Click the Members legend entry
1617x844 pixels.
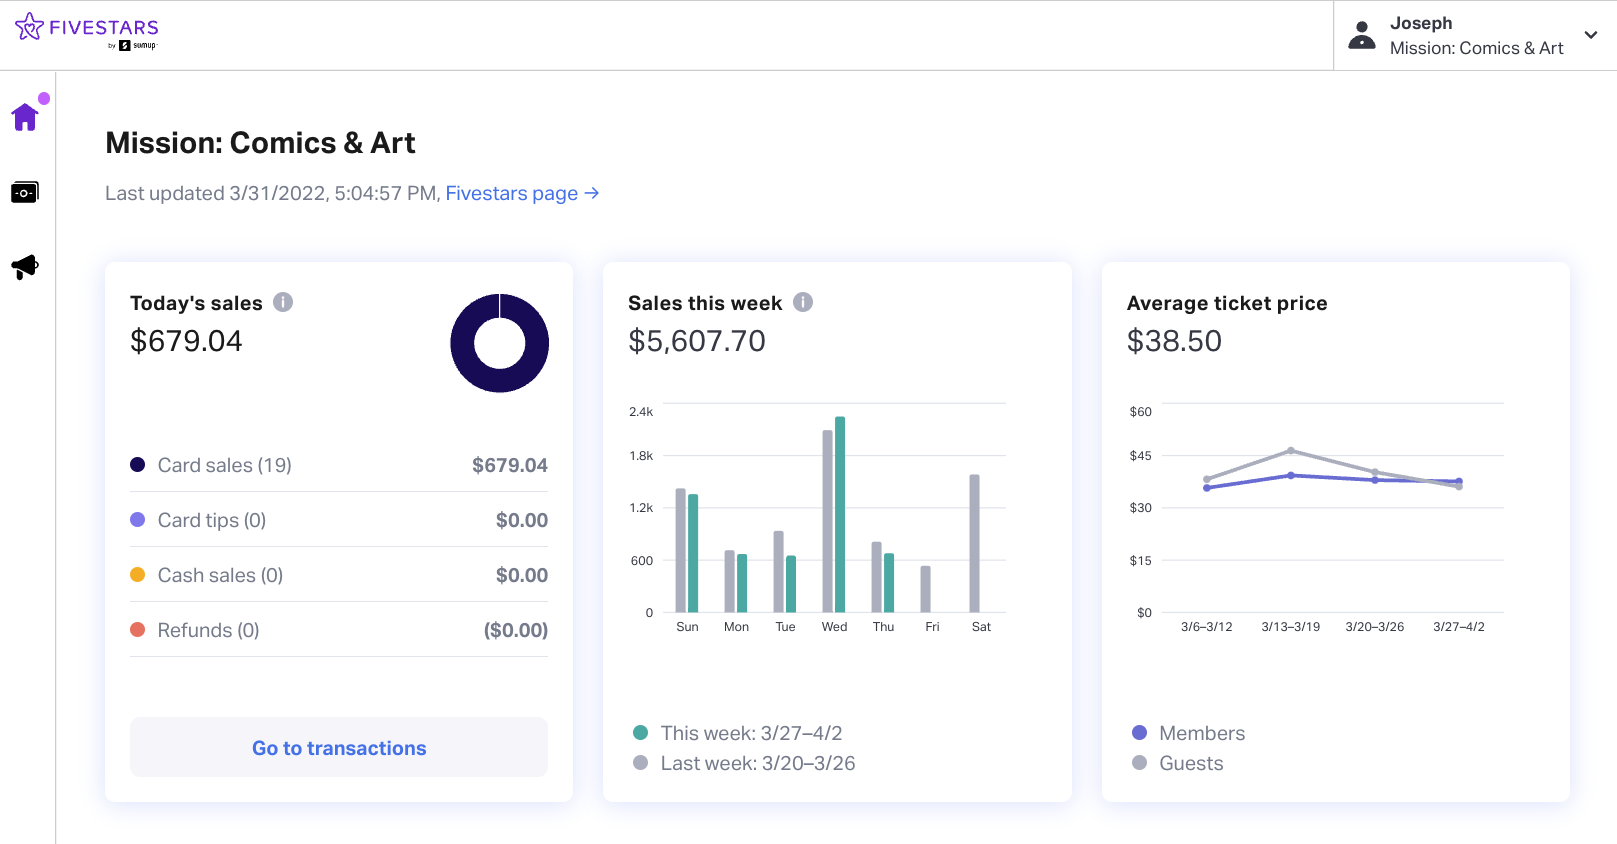(1188, 733)
